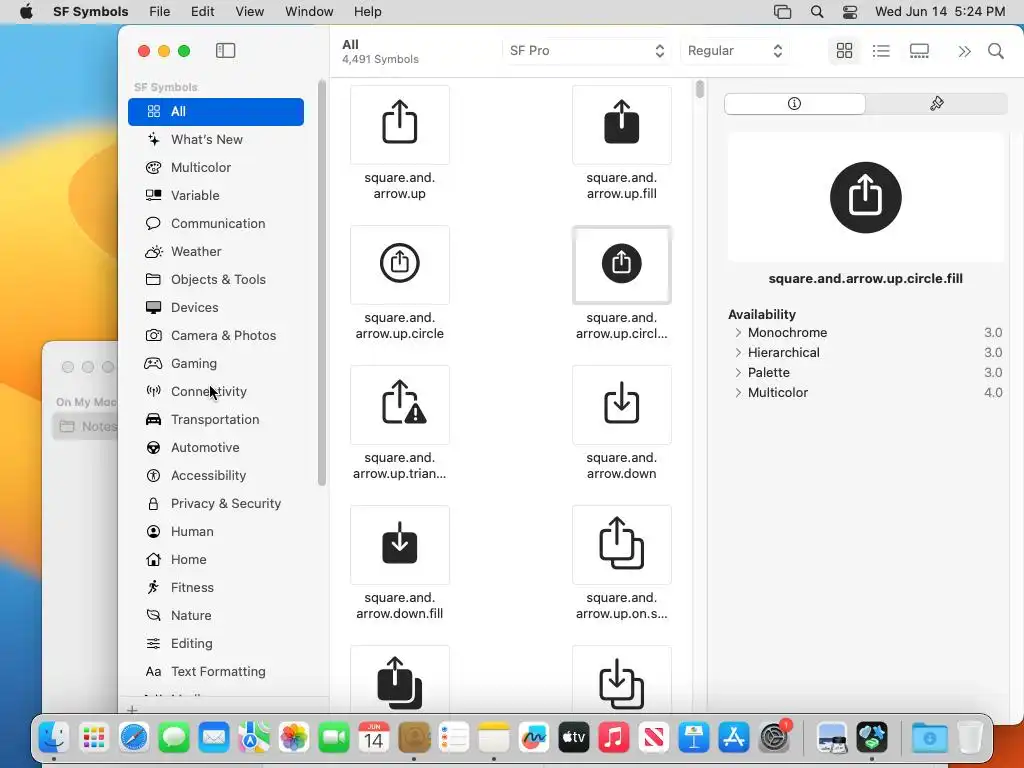Open the File menu
The image size is (1024, 768).
(x=159, y=12)
